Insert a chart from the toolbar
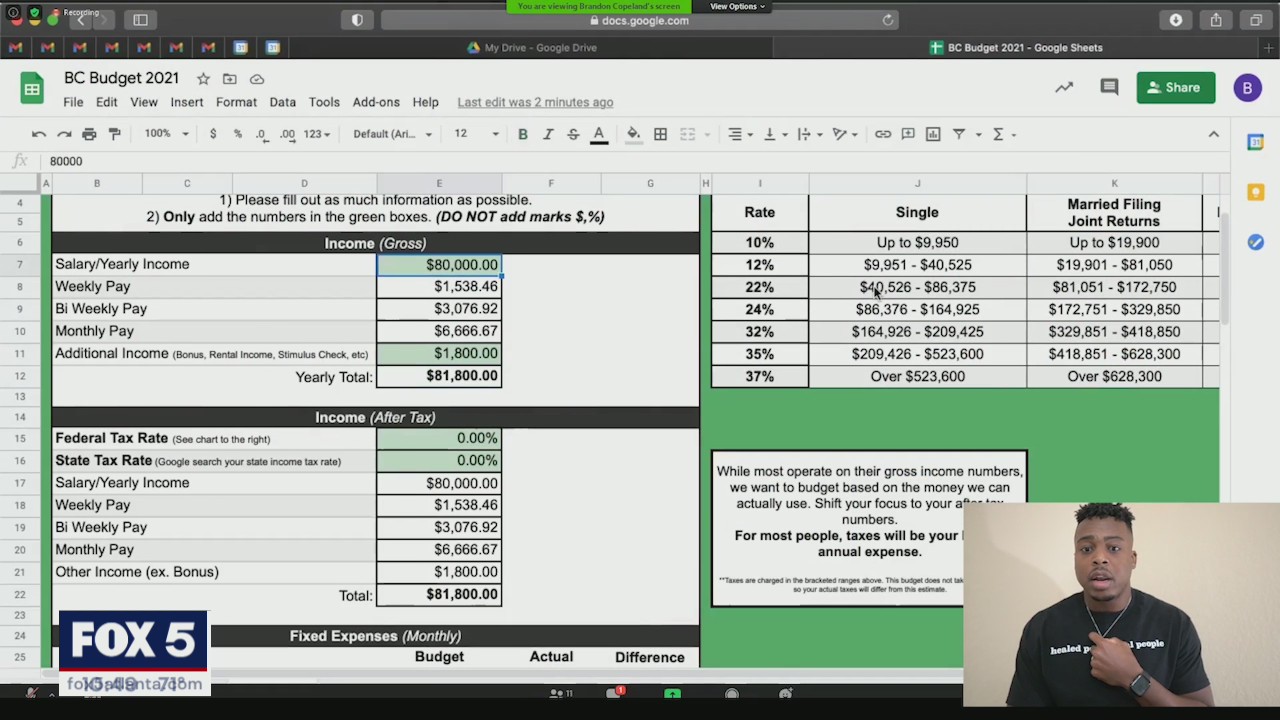 click(x=933, y=134)
